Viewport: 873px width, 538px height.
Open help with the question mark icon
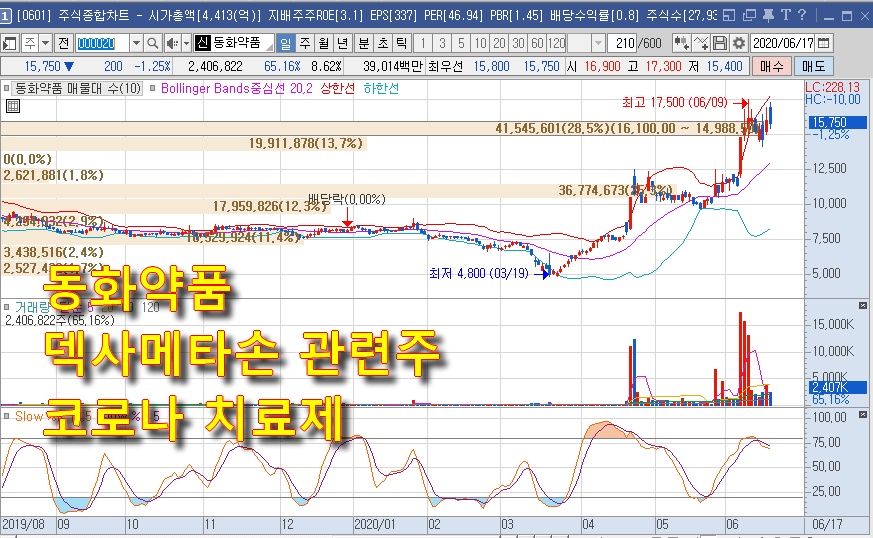[802, 15]
